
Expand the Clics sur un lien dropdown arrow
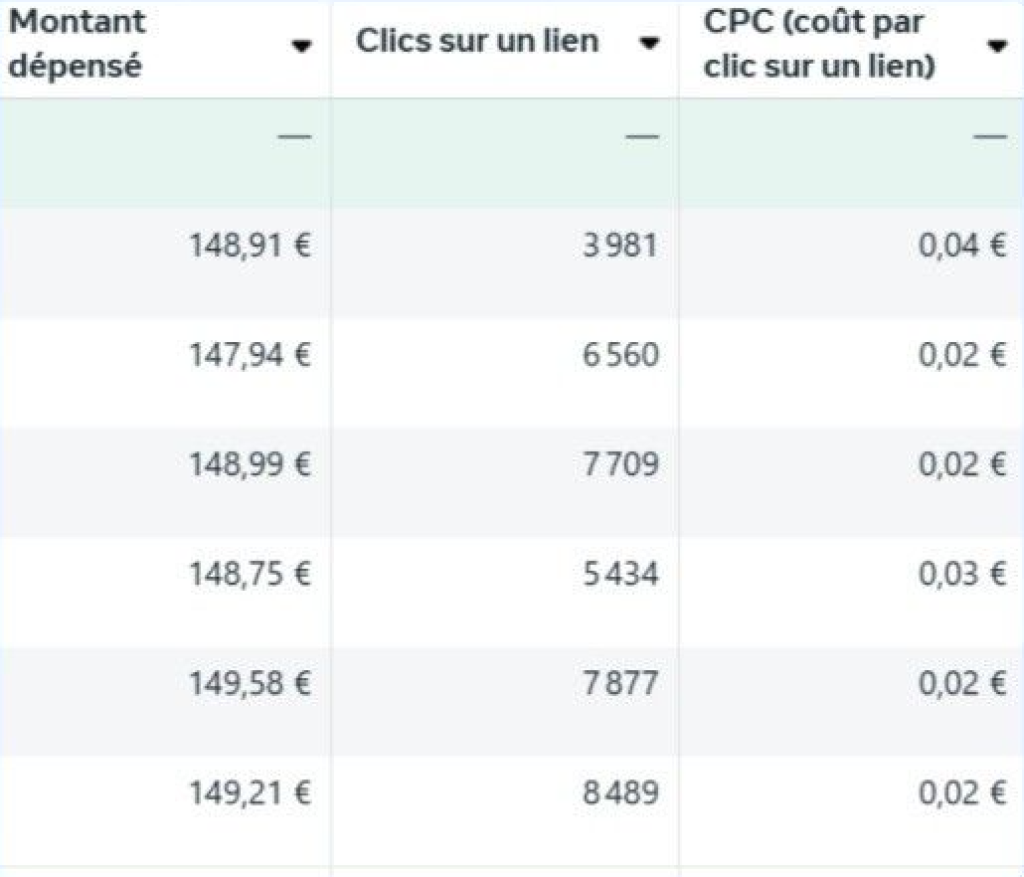point(649,43)
